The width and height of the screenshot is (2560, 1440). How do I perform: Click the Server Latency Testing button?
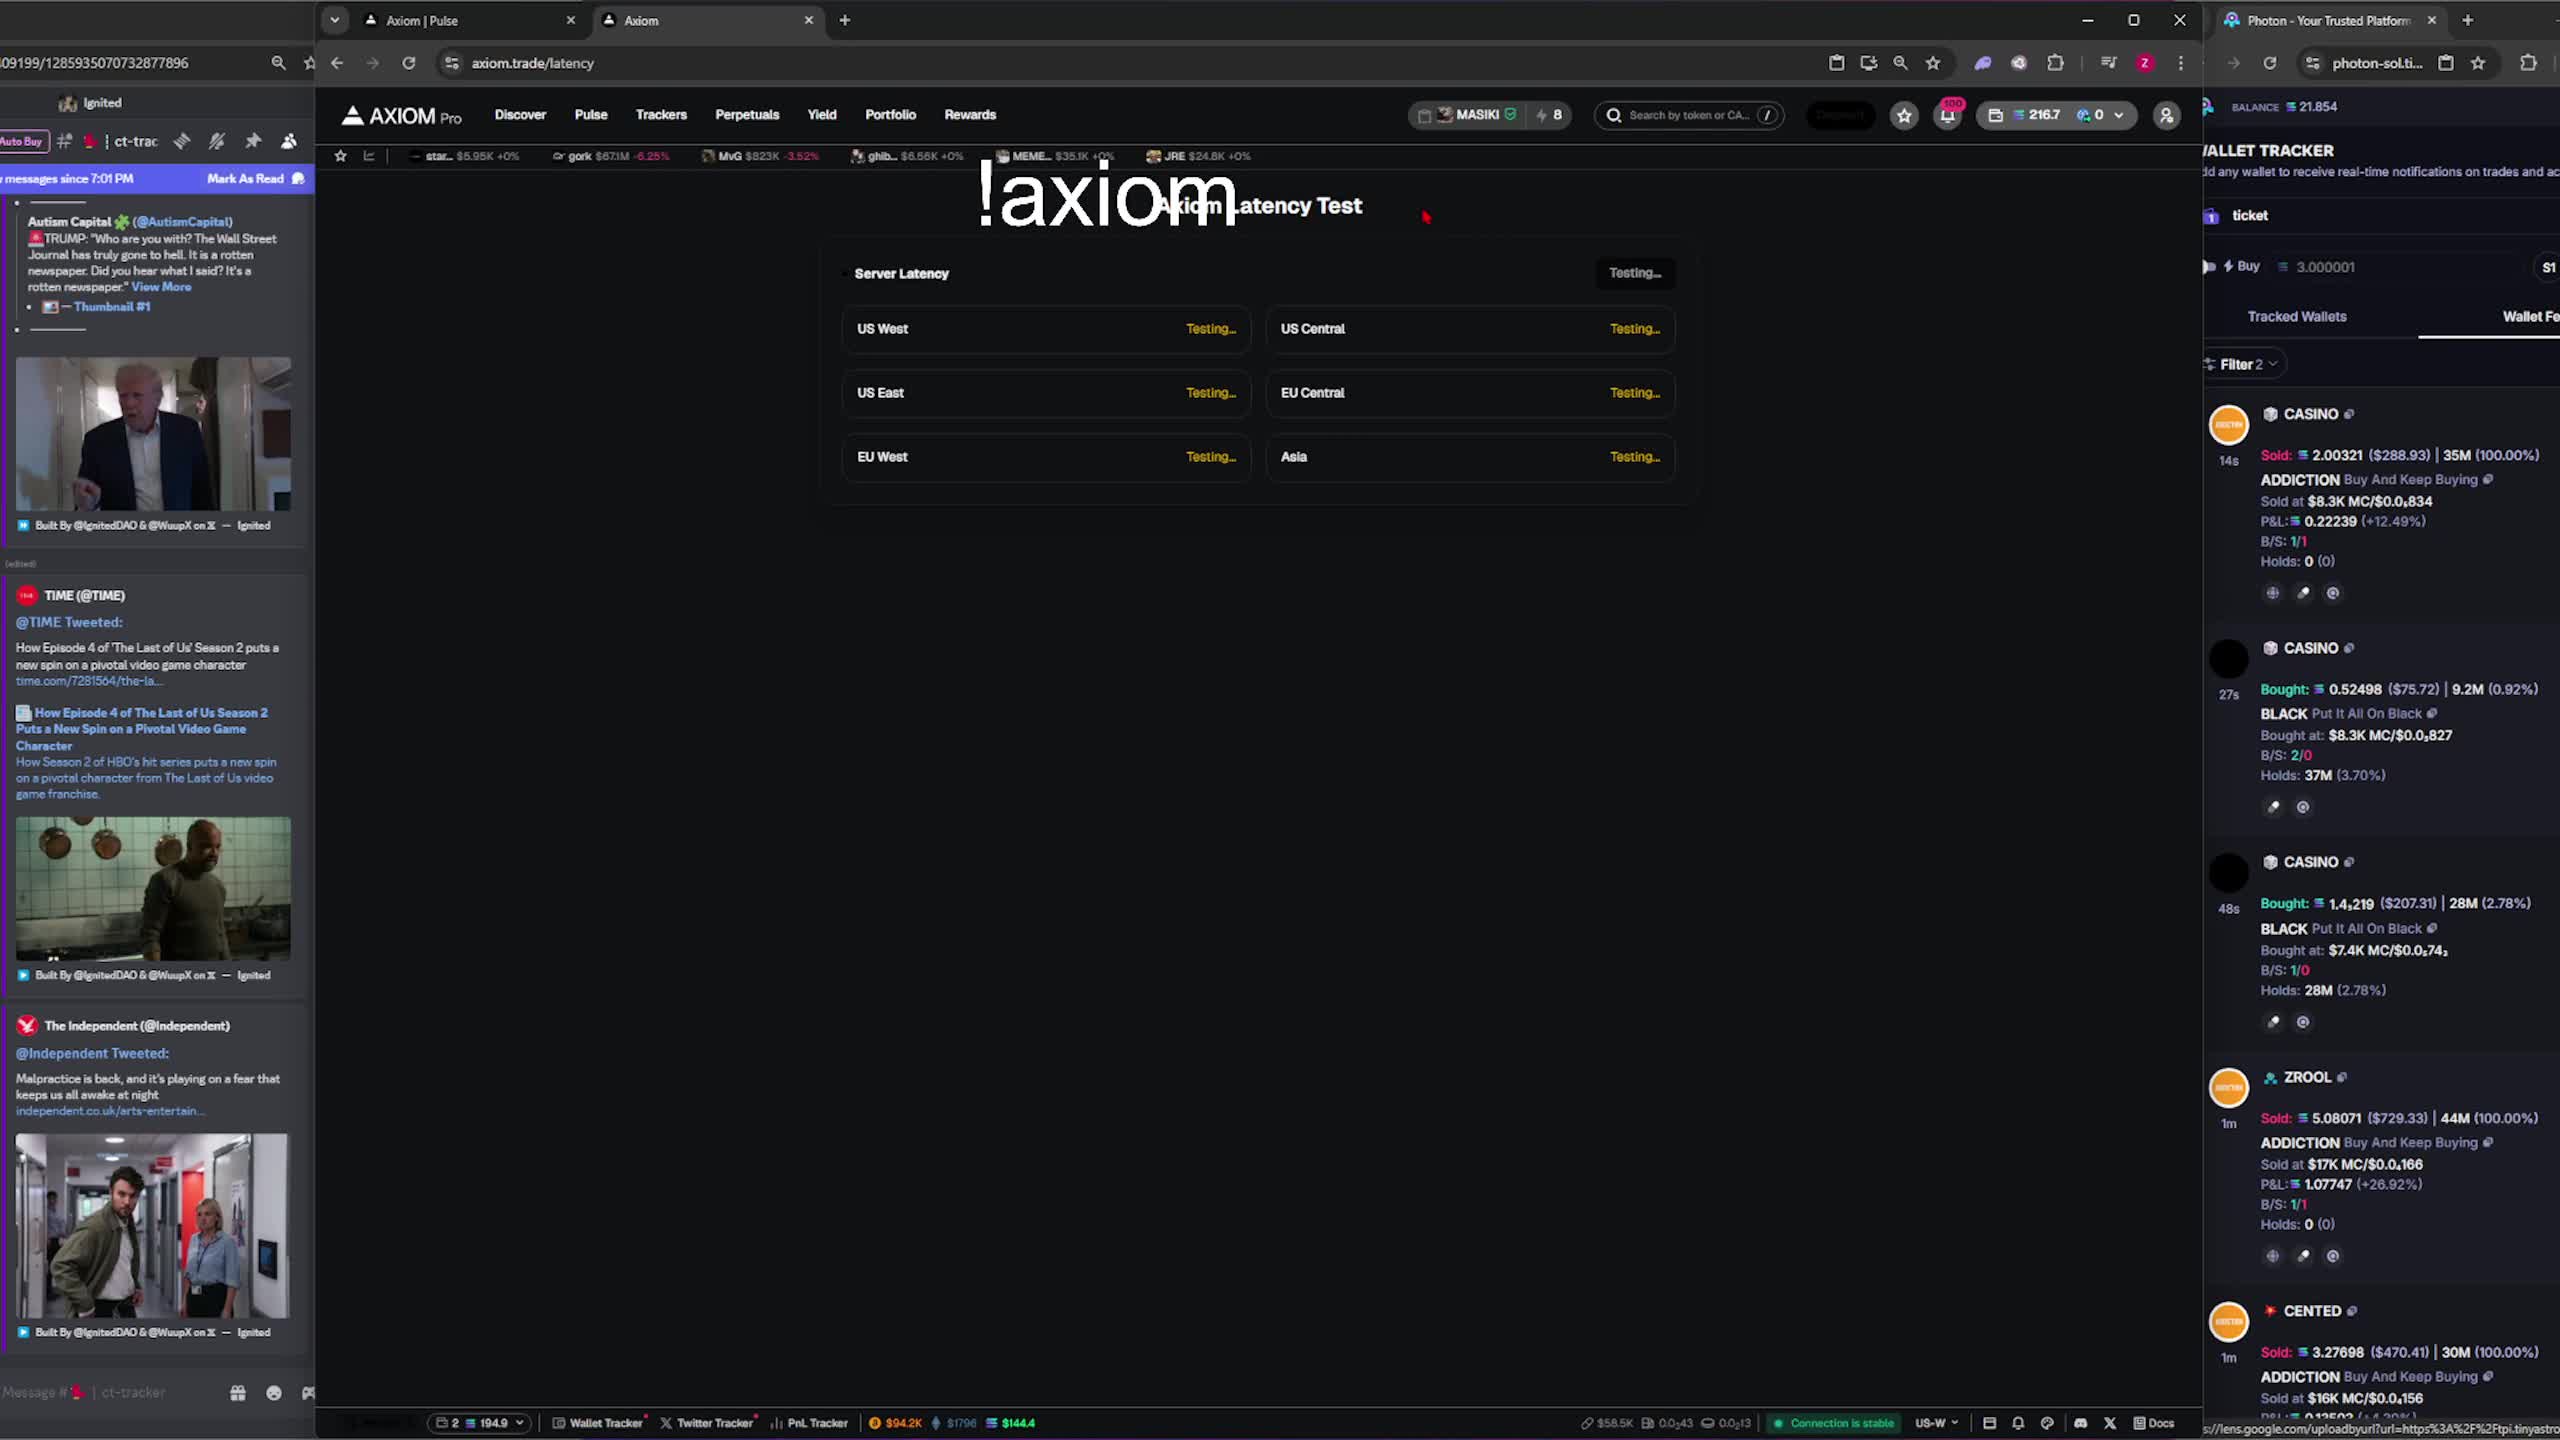coord(1635,273)
